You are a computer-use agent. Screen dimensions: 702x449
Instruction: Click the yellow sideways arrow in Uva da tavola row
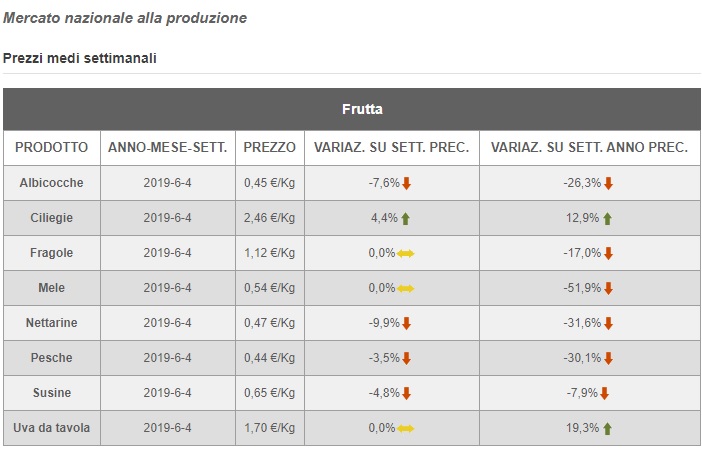[x=406, y=428]
